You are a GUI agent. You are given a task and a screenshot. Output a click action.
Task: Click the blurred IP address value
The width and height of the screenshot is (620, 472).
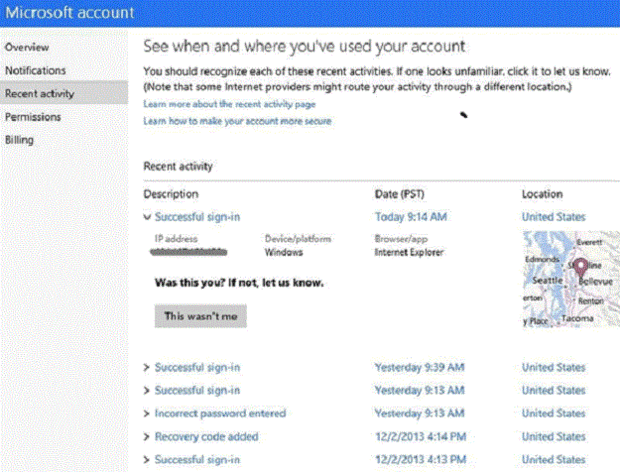[189, 252]
